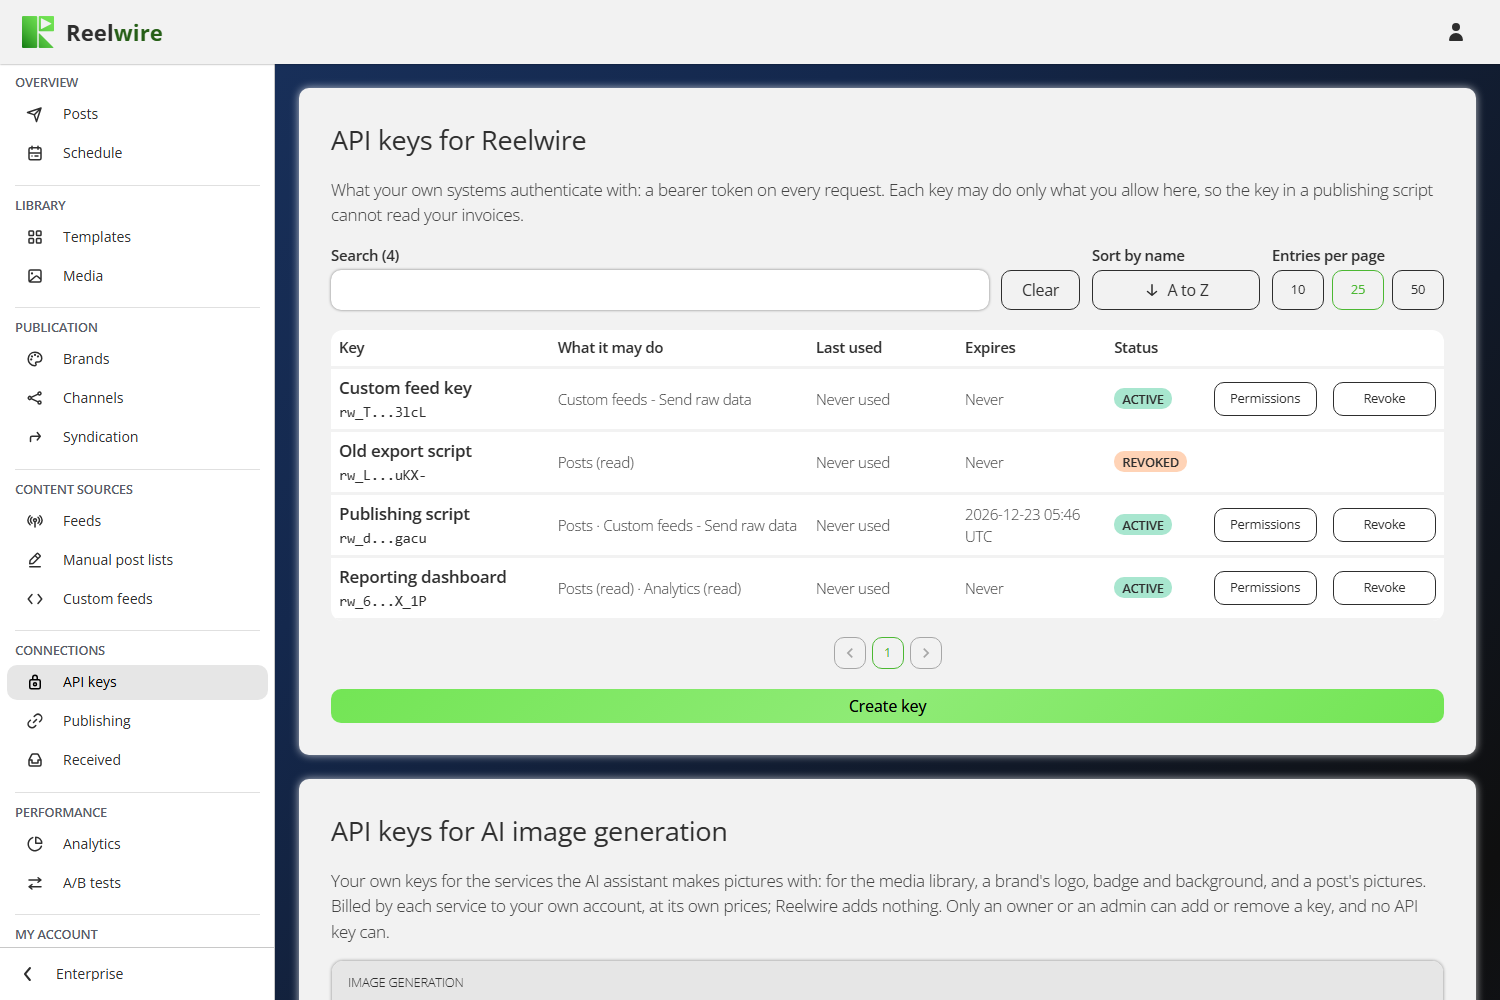1500x1000 pixels.
Task: Navigate to Brands
Action: click(137, 359)
